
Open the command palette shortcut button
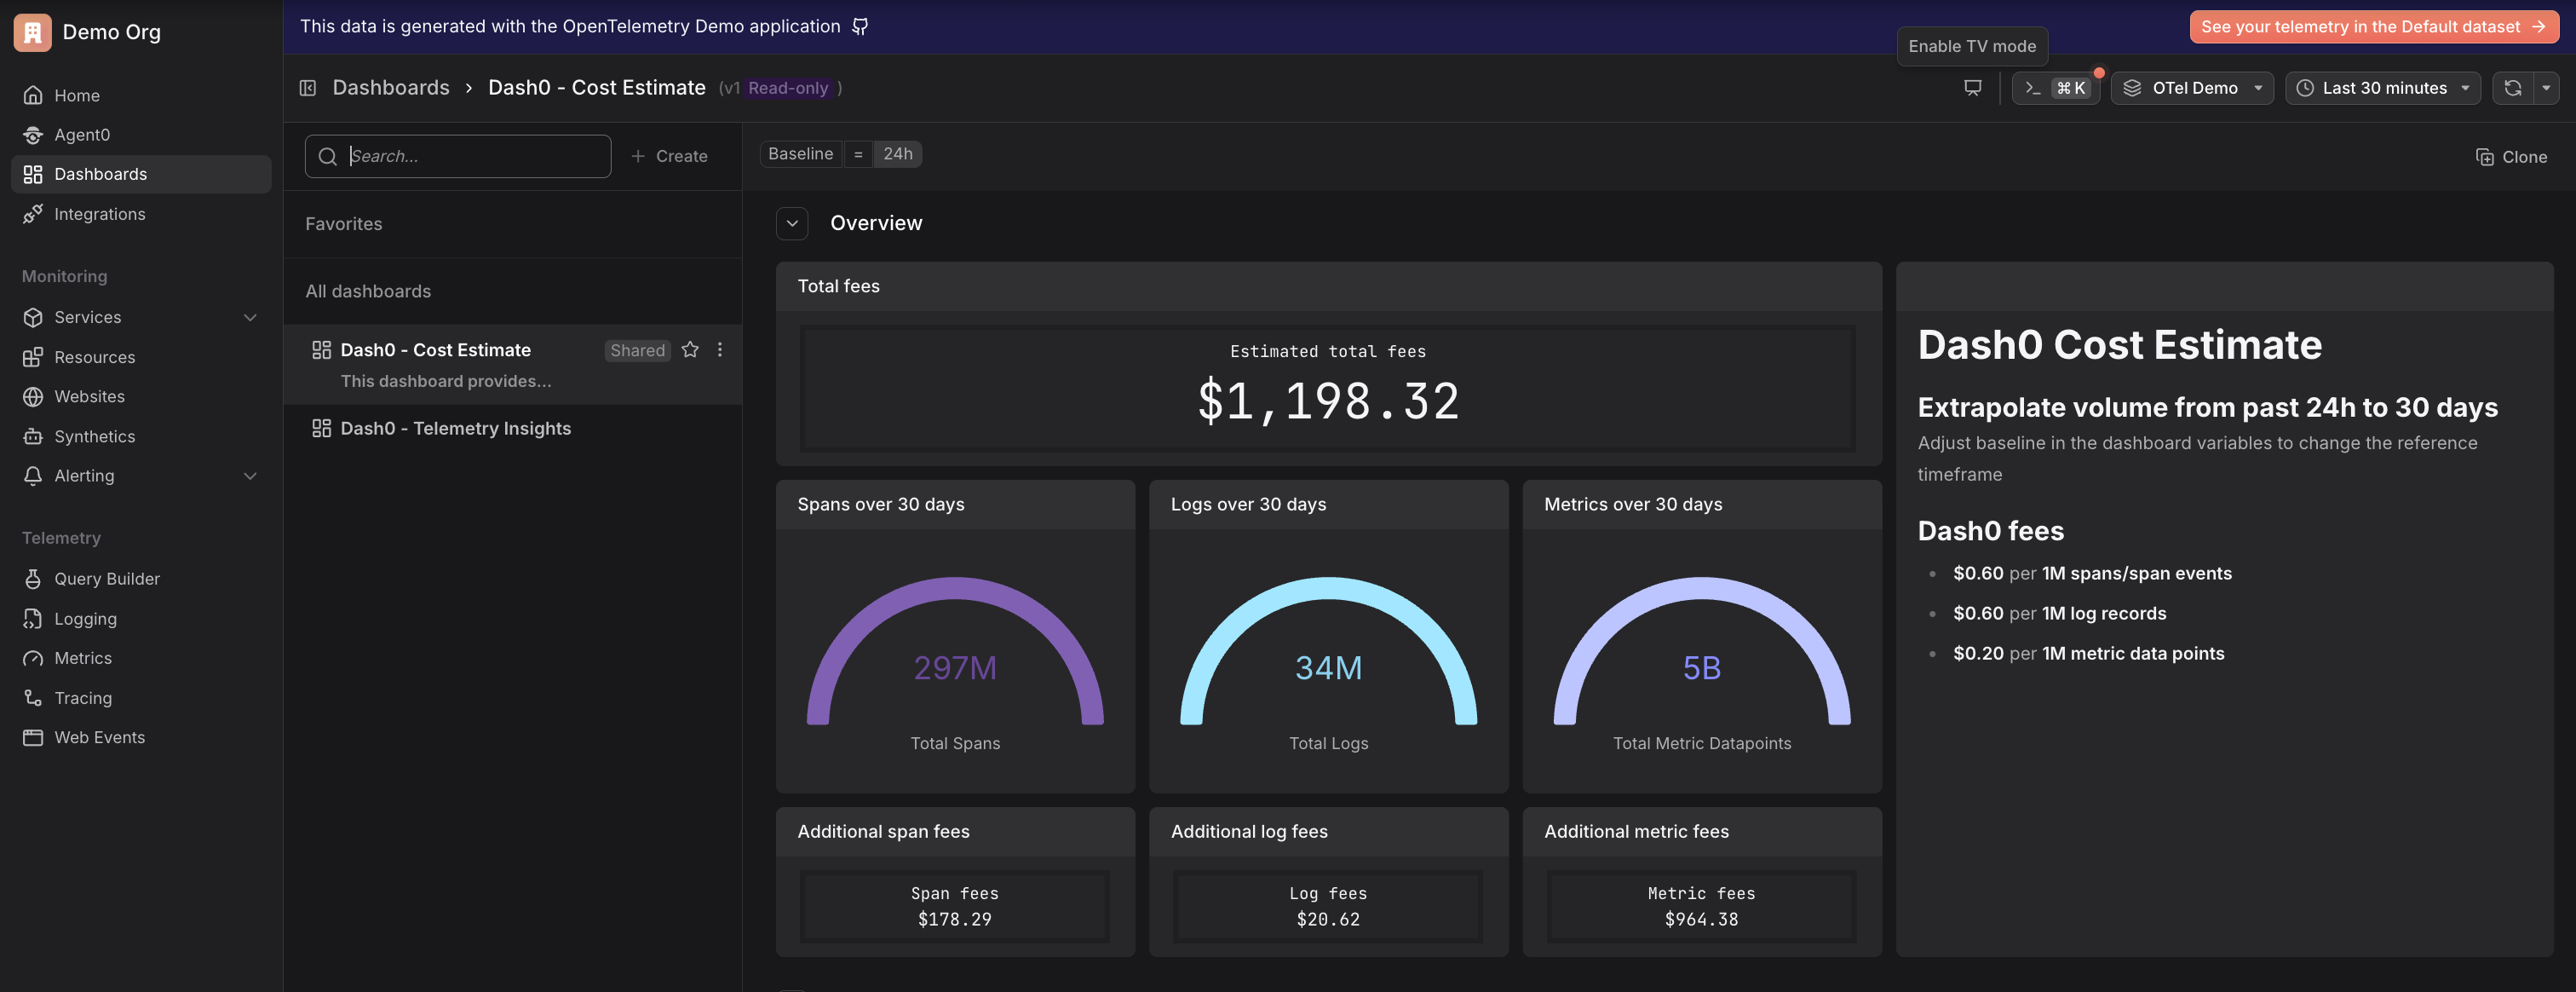click(2055, 88)
